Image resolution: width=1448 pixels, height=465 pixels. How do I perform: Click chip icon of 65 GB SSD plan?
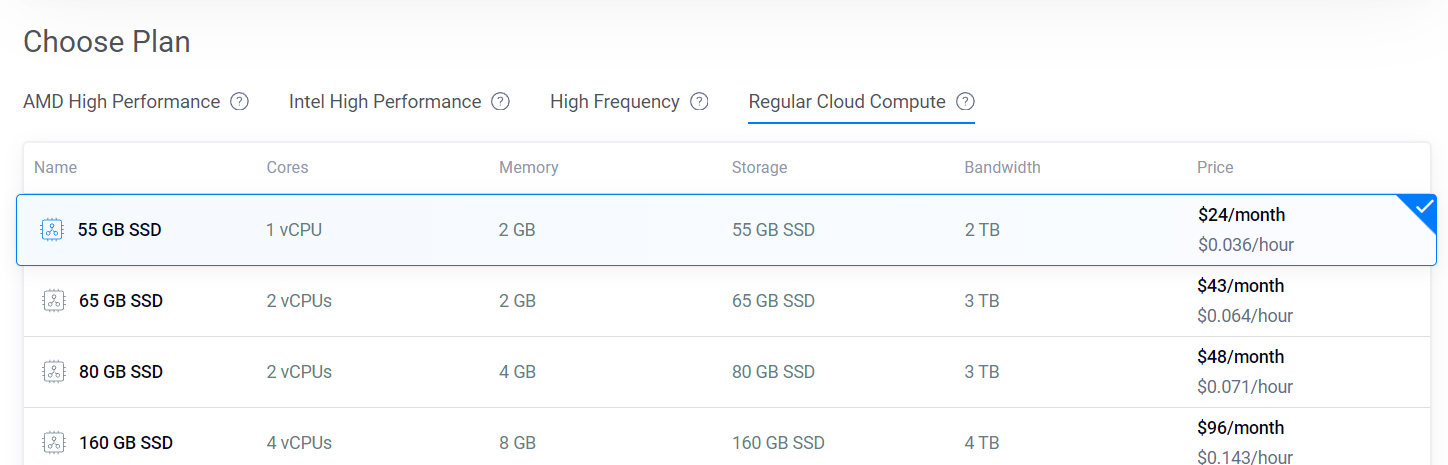point(53,301)
